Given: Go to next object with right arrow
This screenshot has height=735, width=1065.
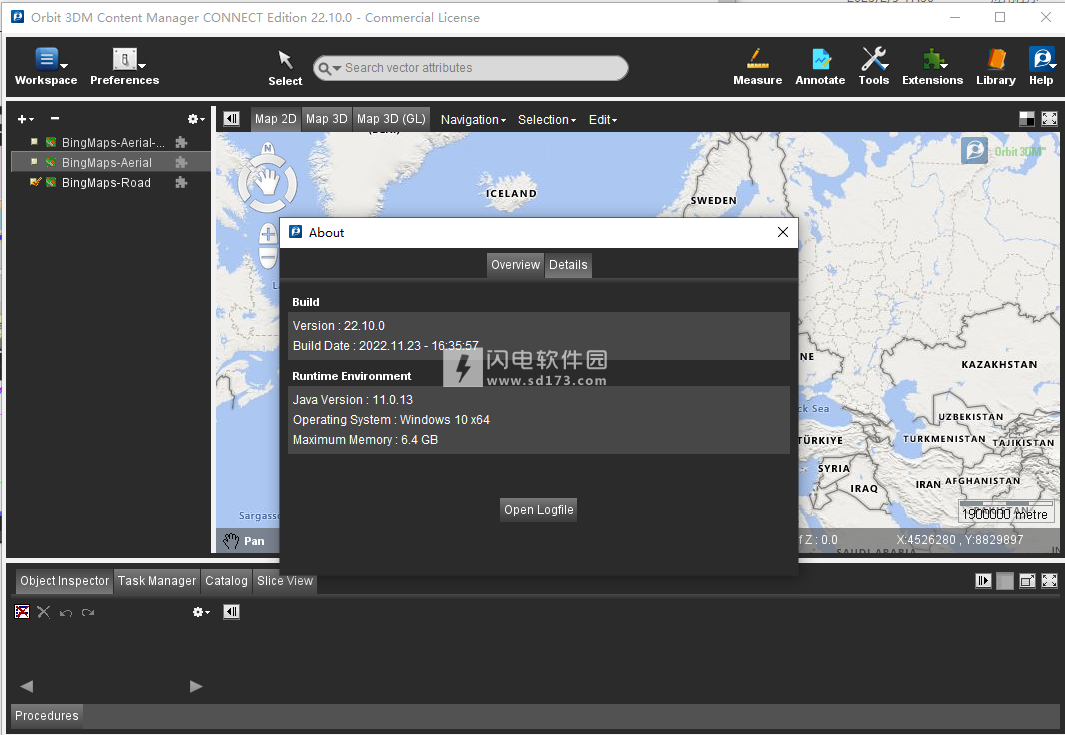Looking at the screenshot, I should pyautogui.click(x=196, y=686).
